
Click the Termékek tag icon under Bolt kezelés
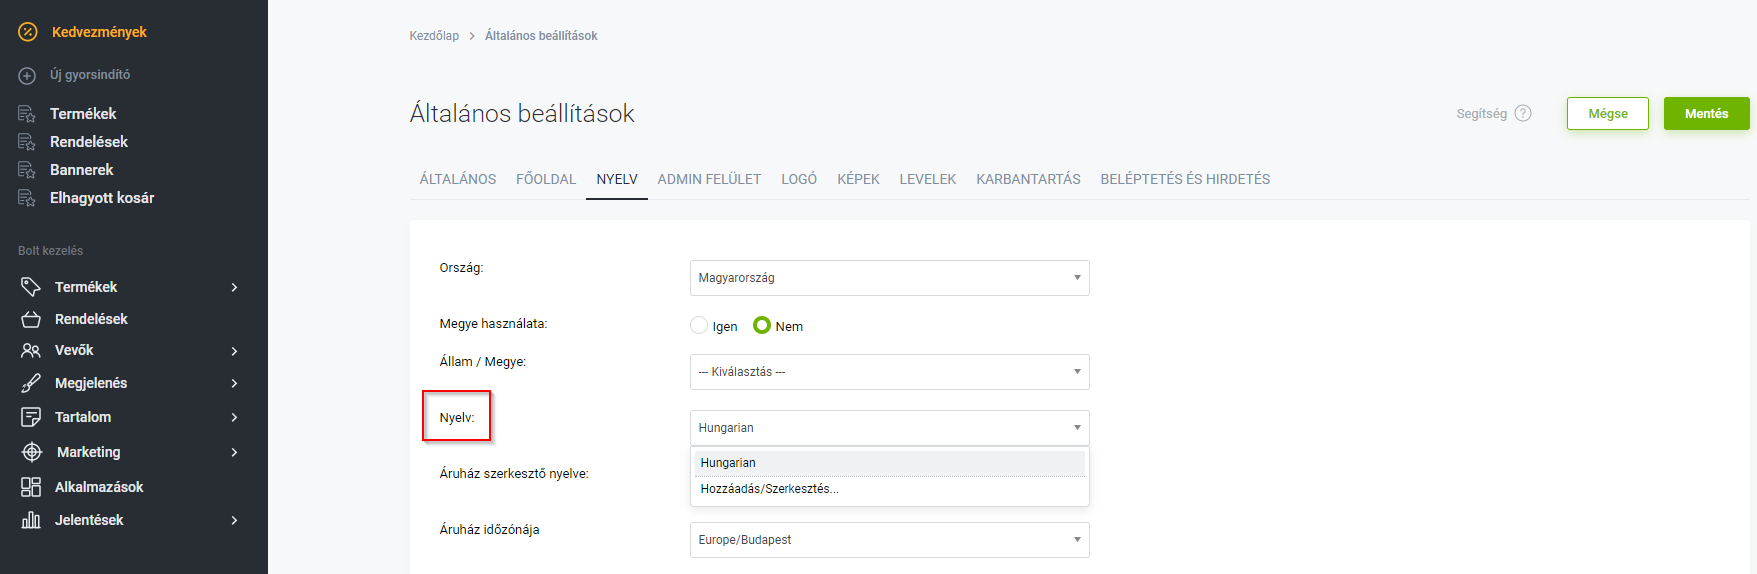coord(31,287)
